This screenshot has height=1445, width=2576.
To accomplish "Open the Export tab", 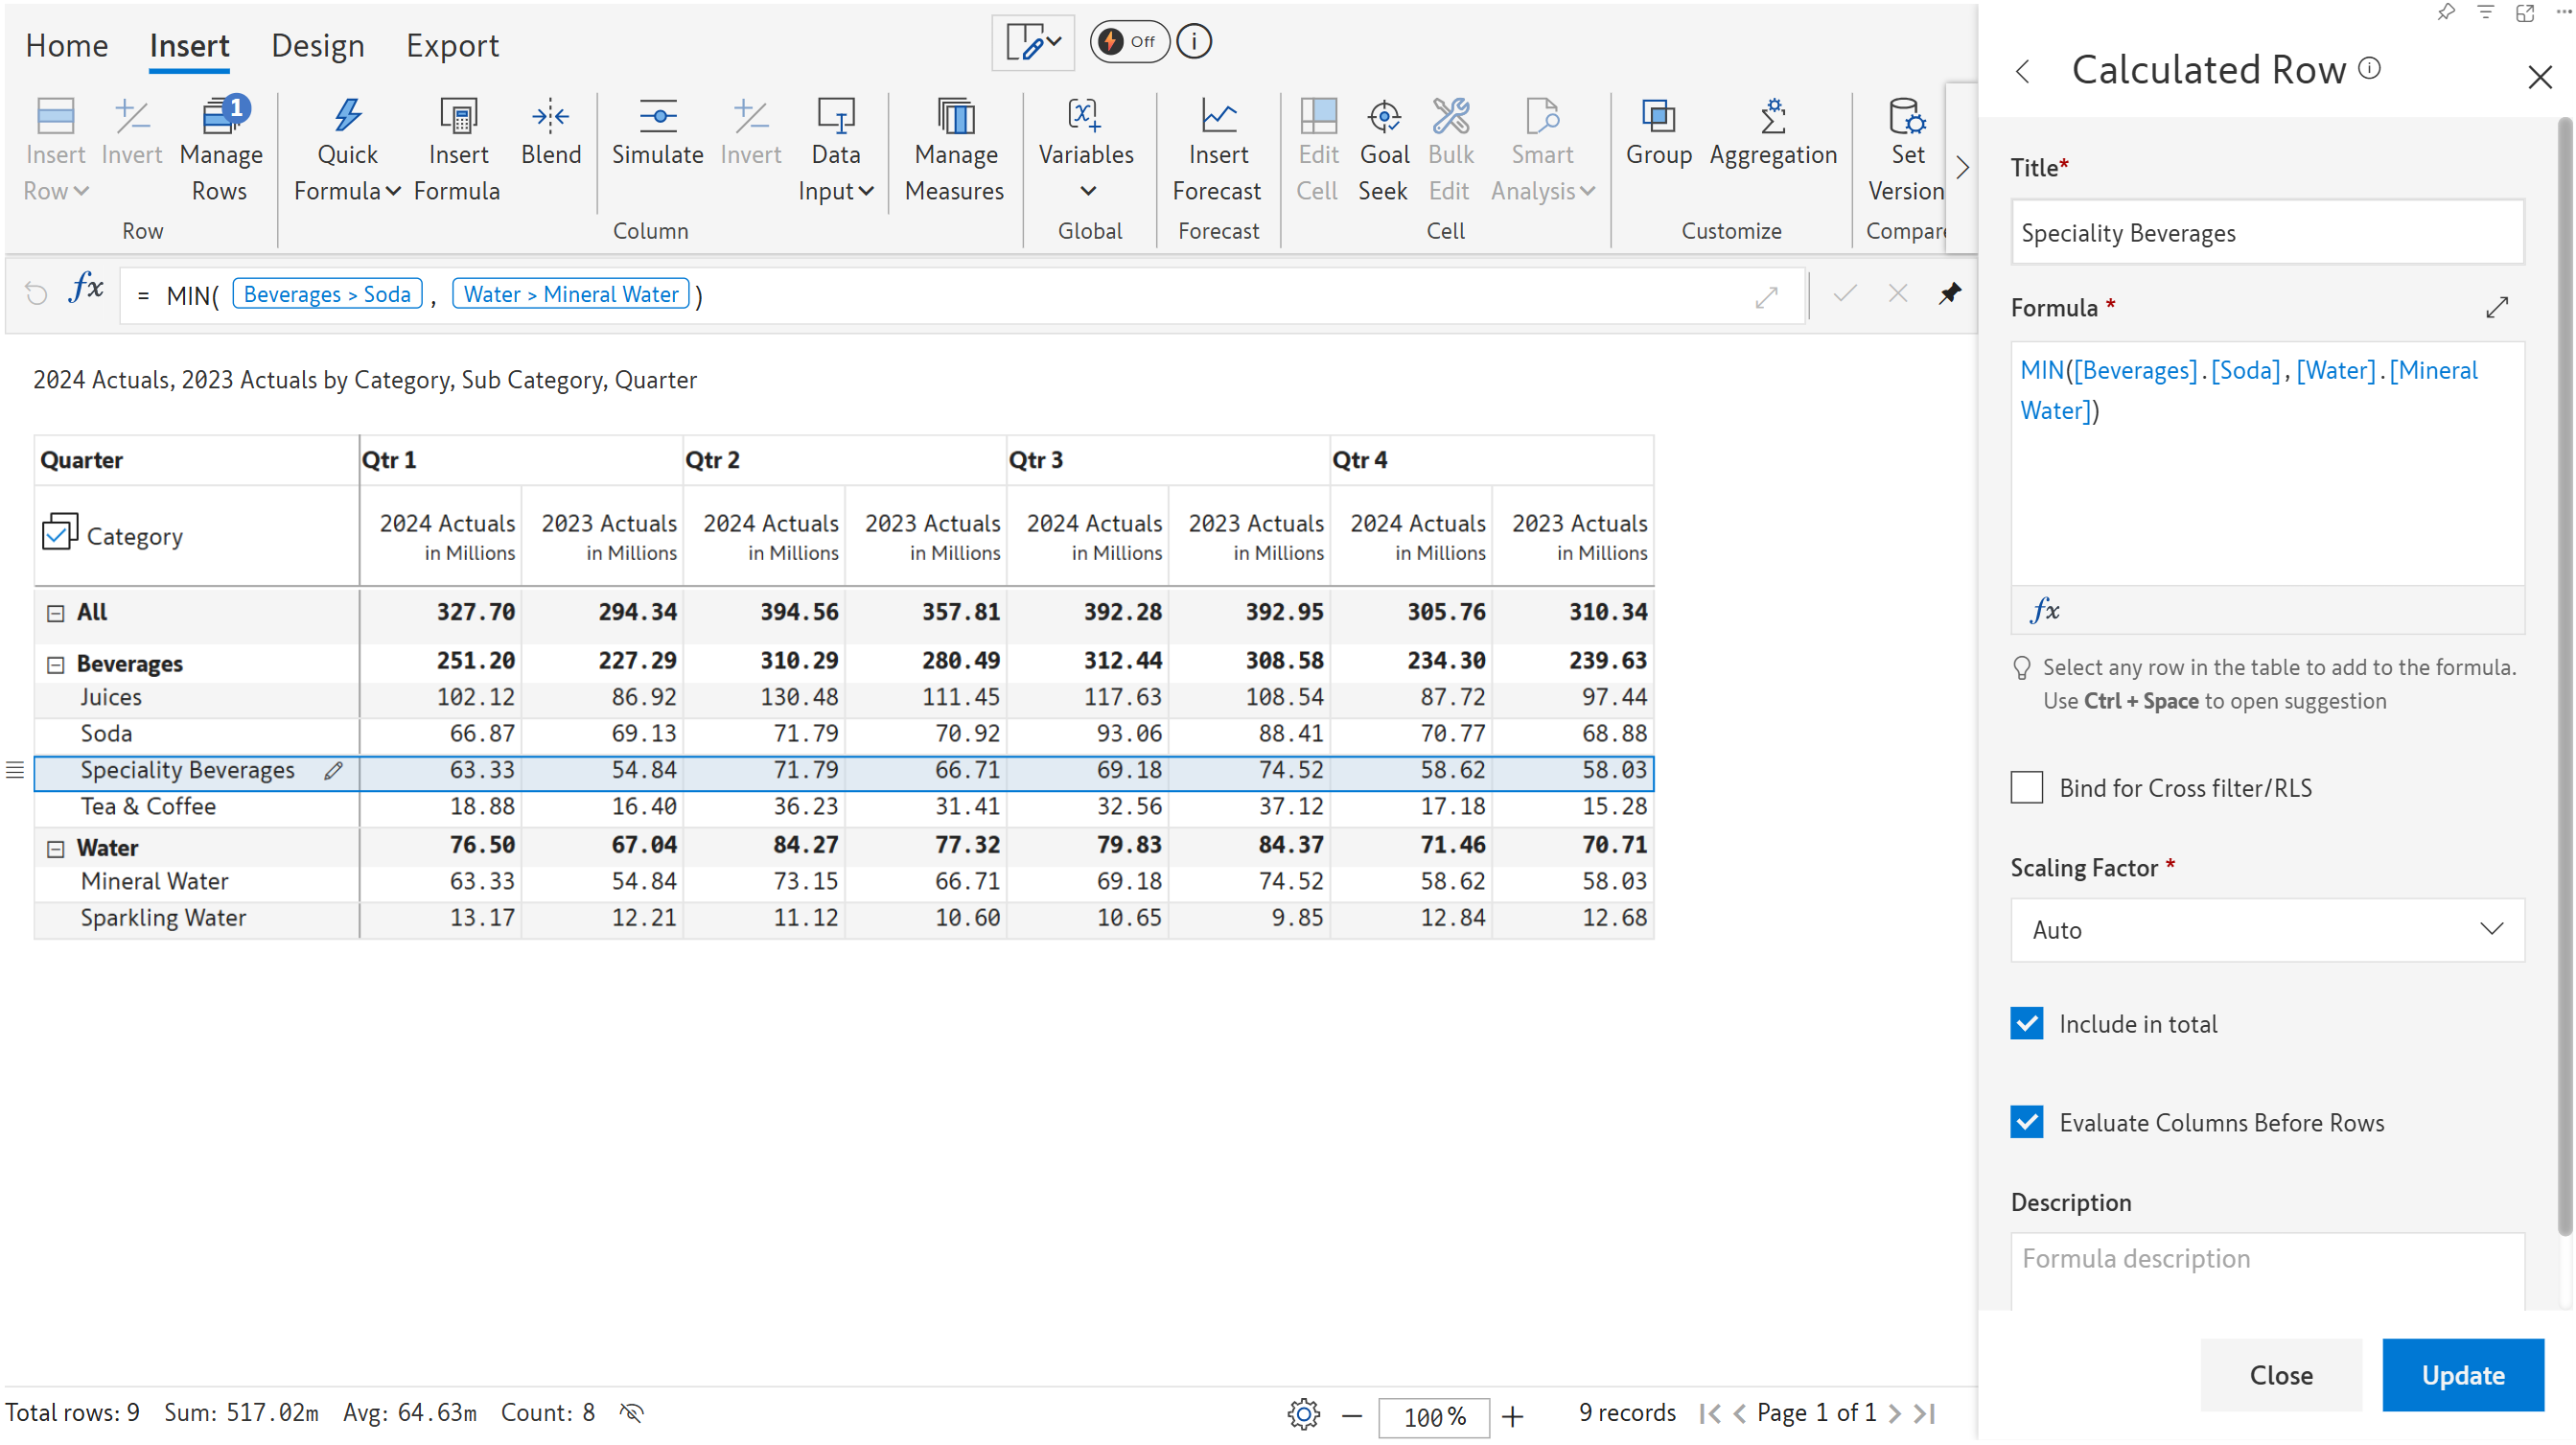I will point(451,46).
